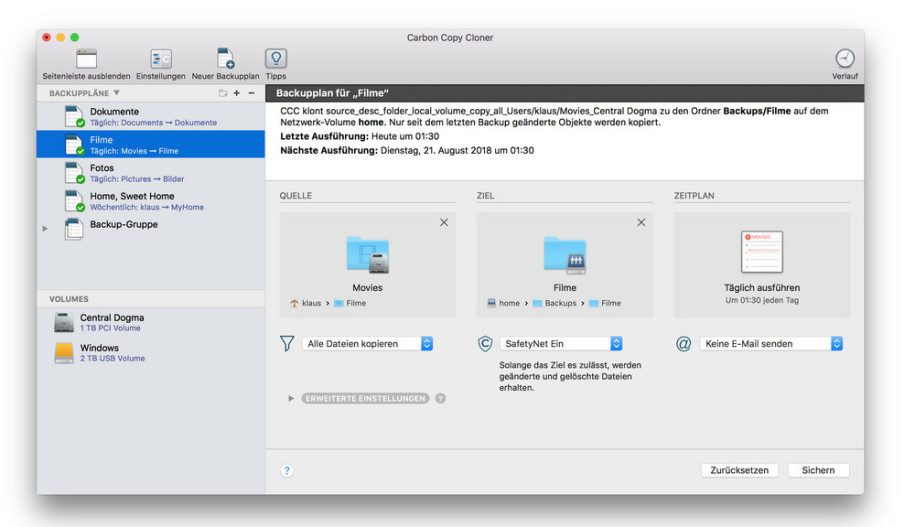Click the home breadcrumb in destination path
This screenshot has height=527, width=915.
pos(504,303)
